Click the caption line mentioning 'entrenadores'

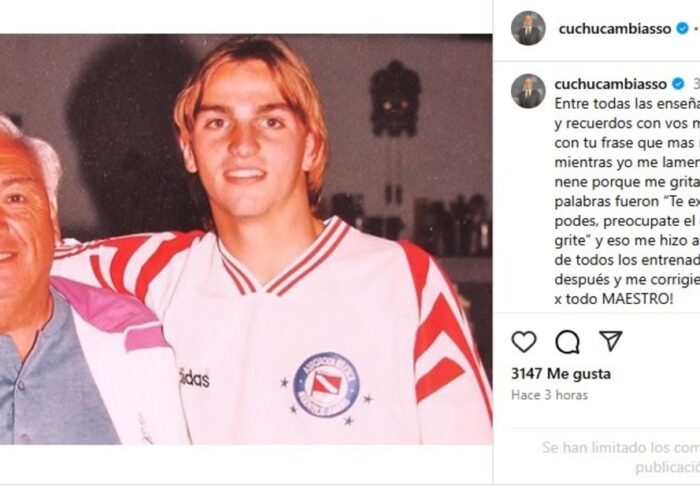[x=627, y=260]
